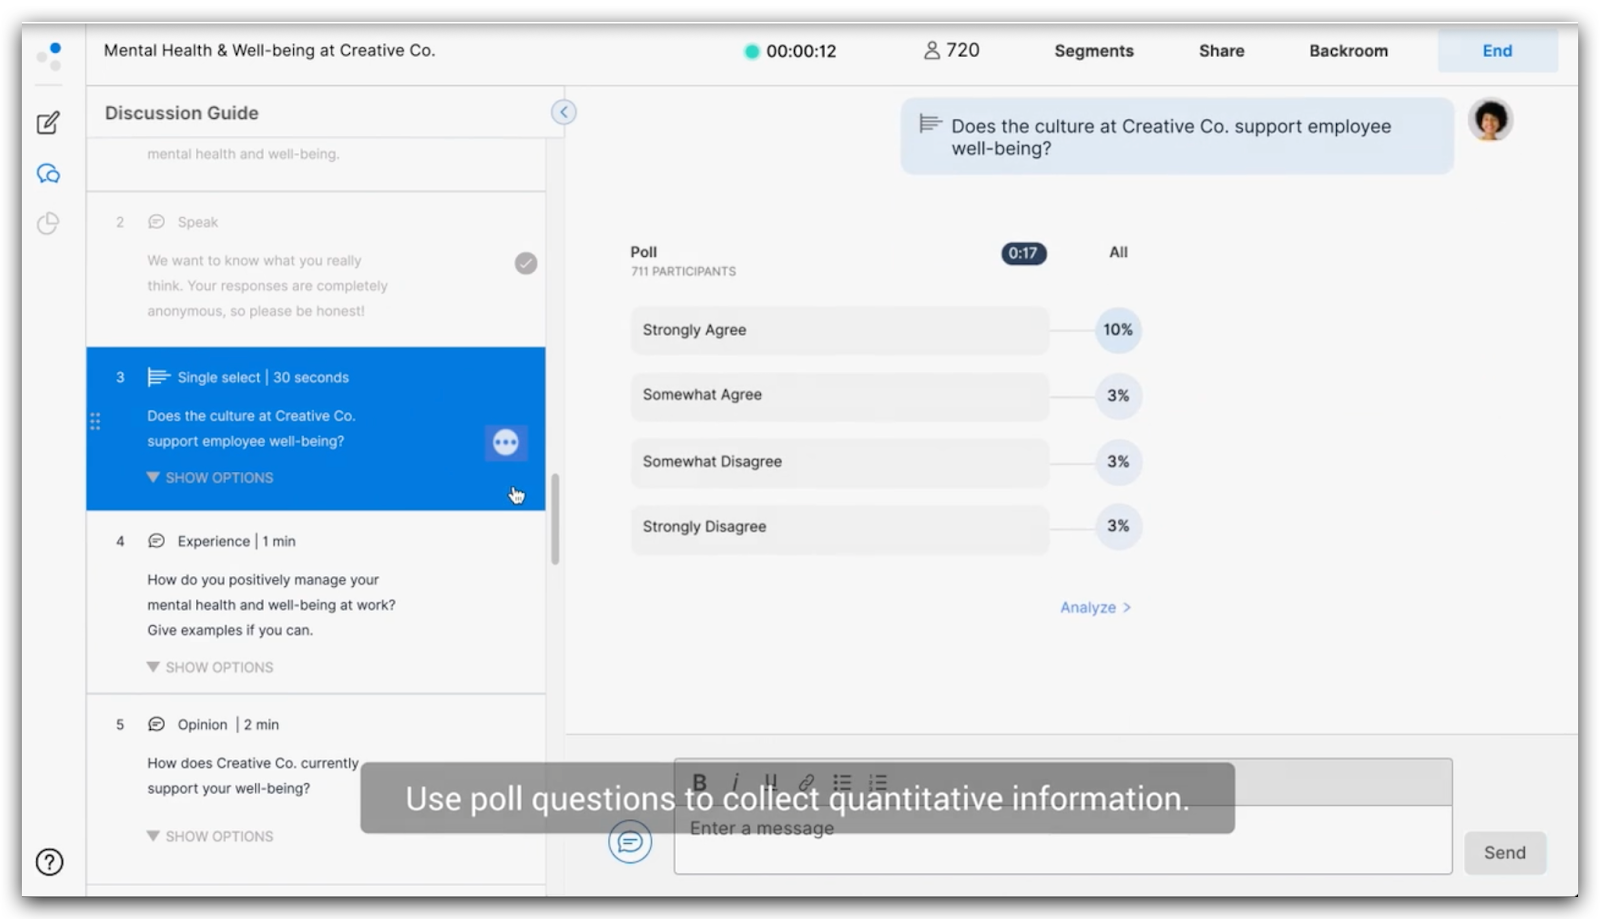Click the participants count icon 720
The height and width of the screenshot is (919, 1600).
point(931,50)
